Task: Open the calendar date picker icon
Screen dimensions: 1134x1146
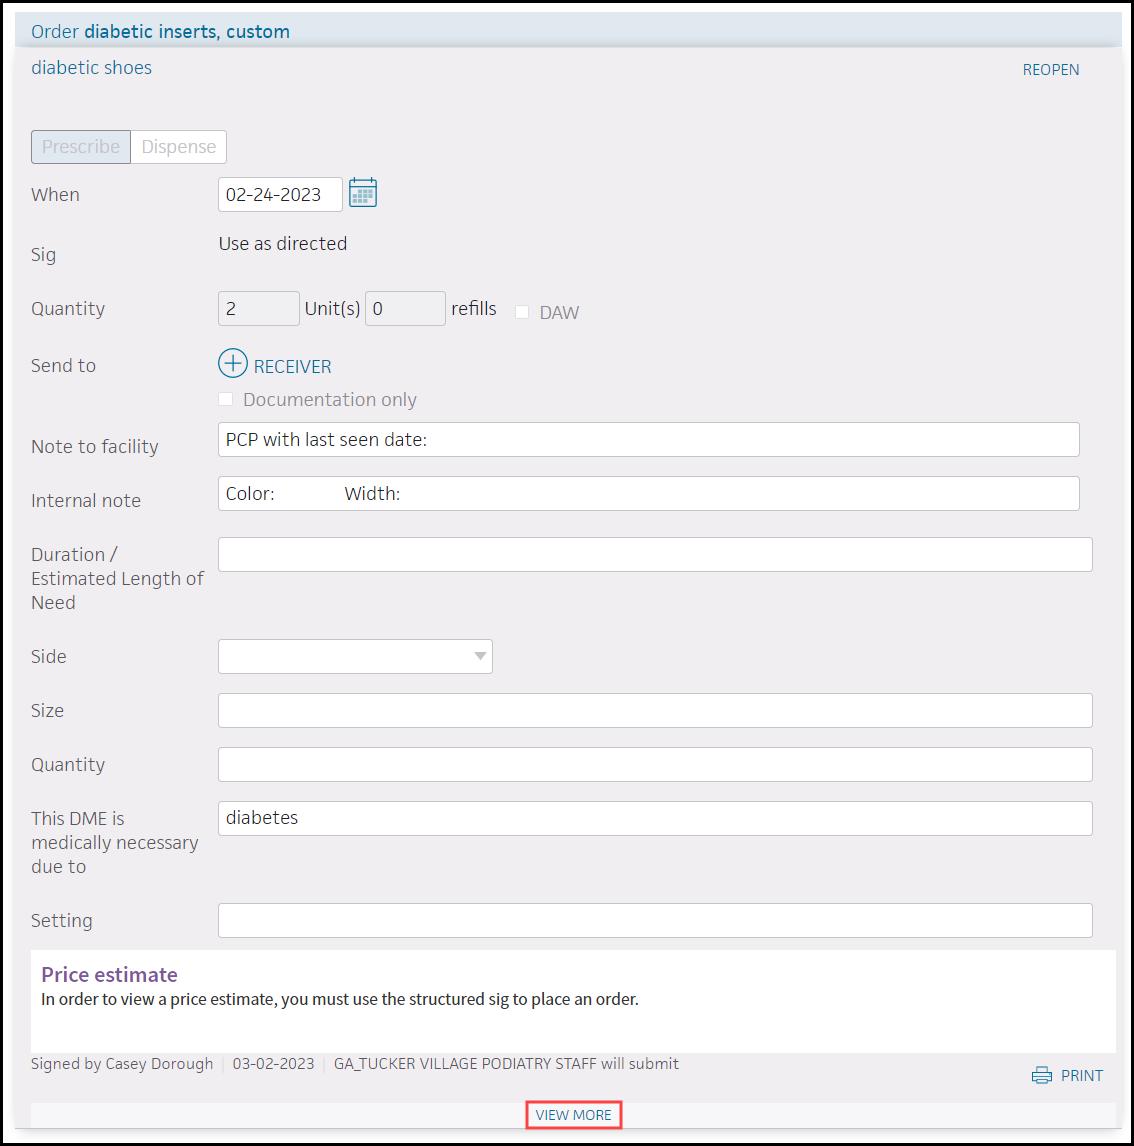Action: [x=362, y=193]
